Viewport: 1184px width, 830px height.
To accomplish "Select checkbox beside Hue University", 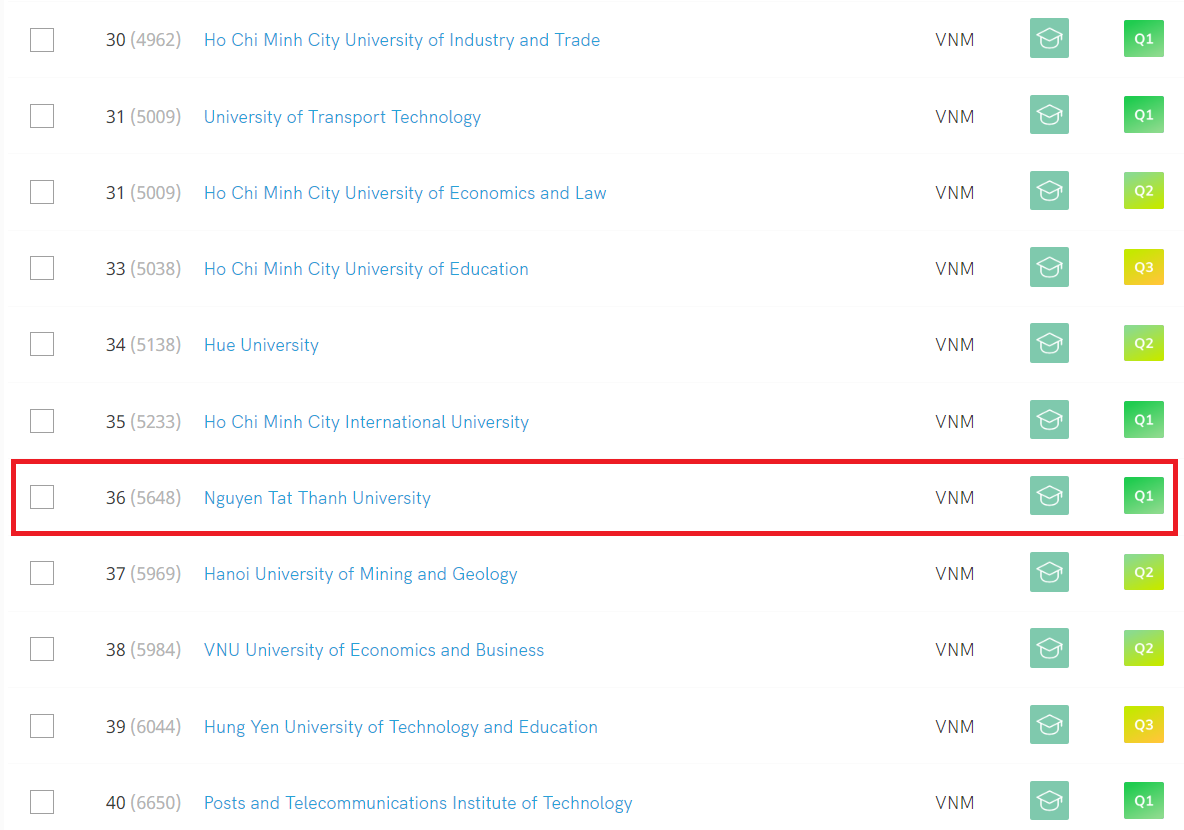I will pos(42,344).
